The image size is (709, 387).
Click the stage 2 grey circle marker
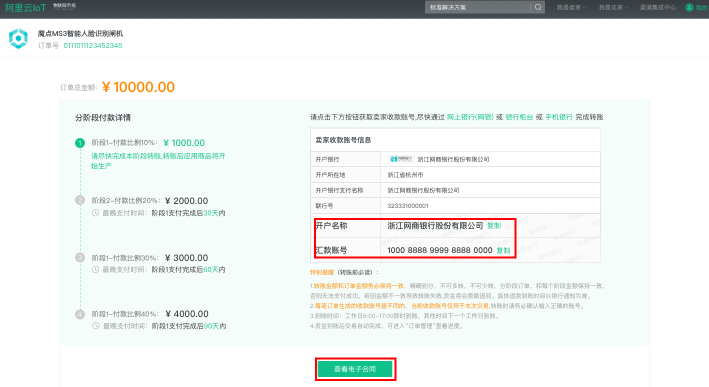pos(80,200)
